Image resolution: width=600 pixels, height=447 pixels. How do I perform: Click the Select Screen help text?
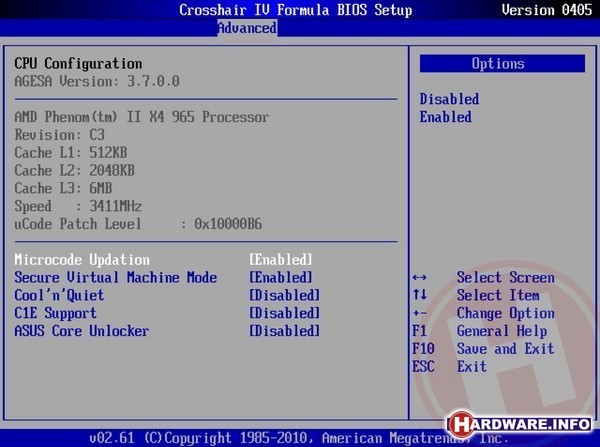(505, 277)
